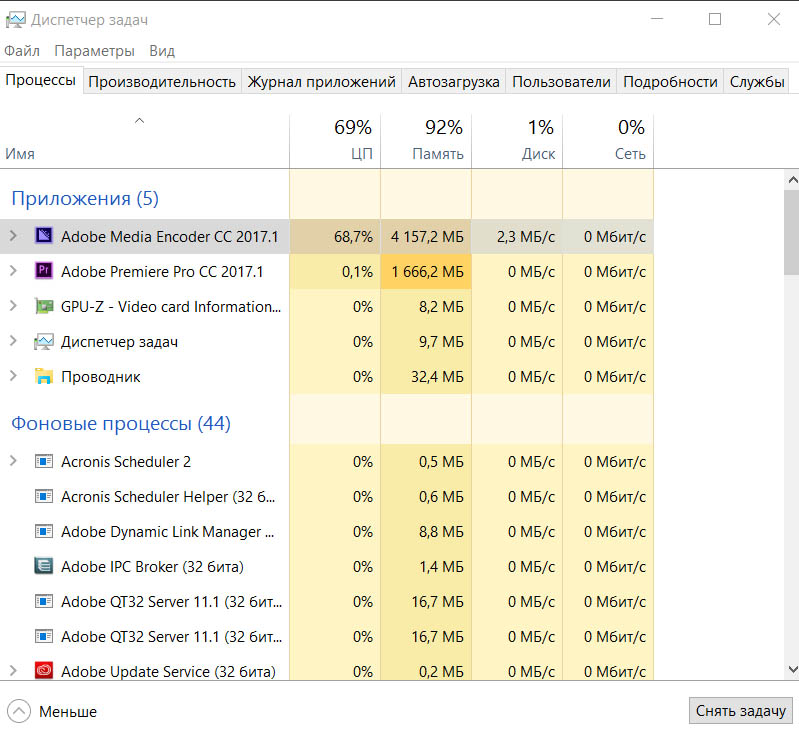Sort by the Сеть column header
The width and height of the screenshot is (799, 736).
608,141
